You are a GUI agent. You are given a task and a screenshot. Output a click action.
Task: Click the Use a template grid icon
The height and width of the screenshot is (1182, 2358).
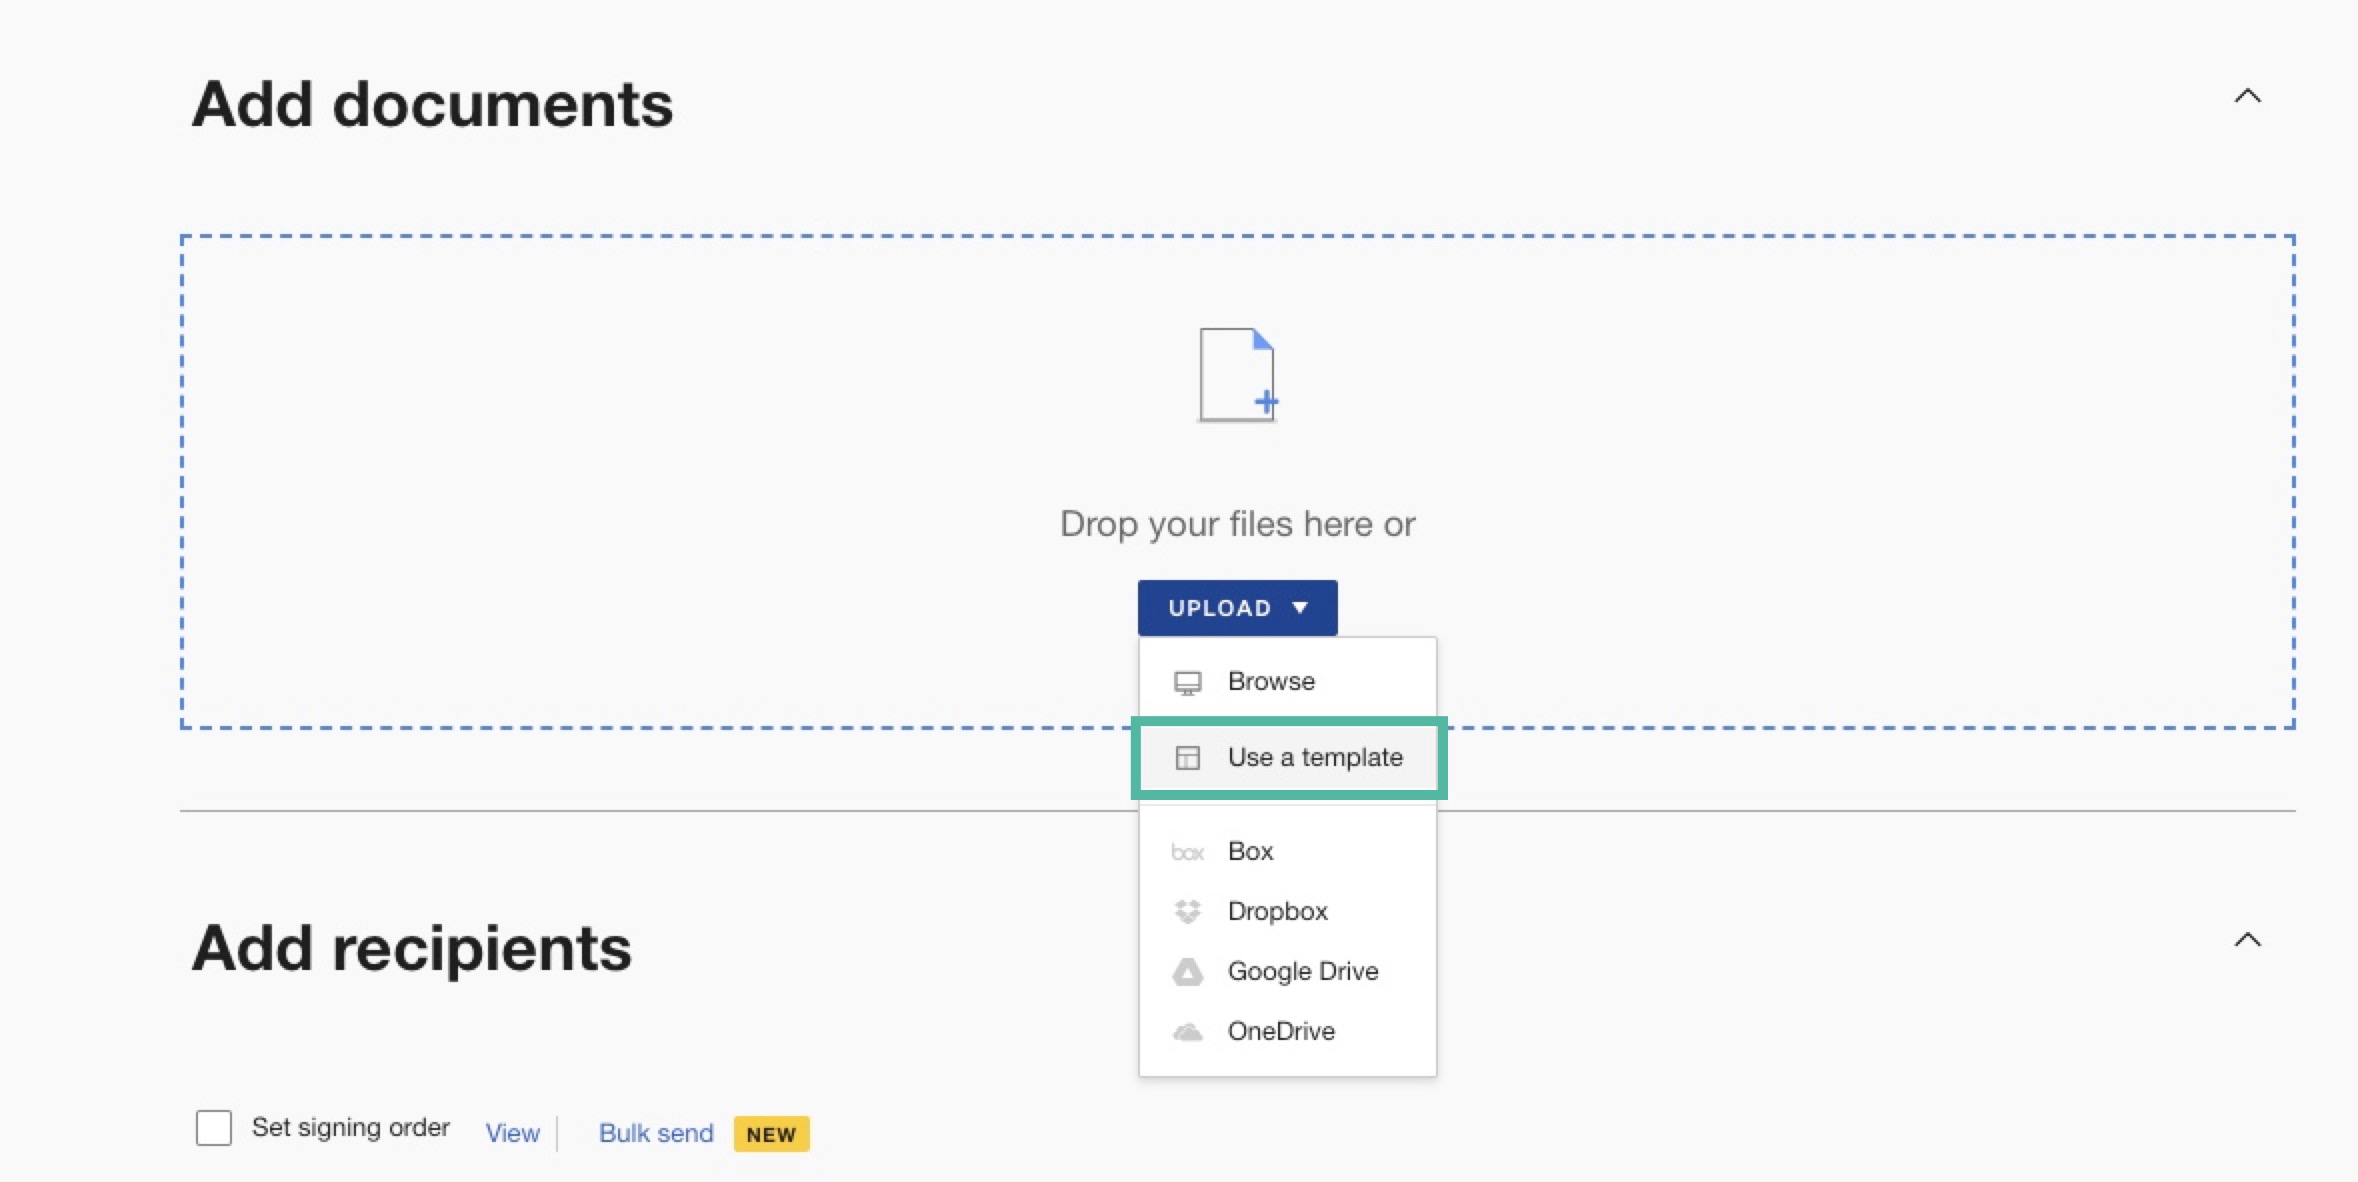coord(1188,758)
